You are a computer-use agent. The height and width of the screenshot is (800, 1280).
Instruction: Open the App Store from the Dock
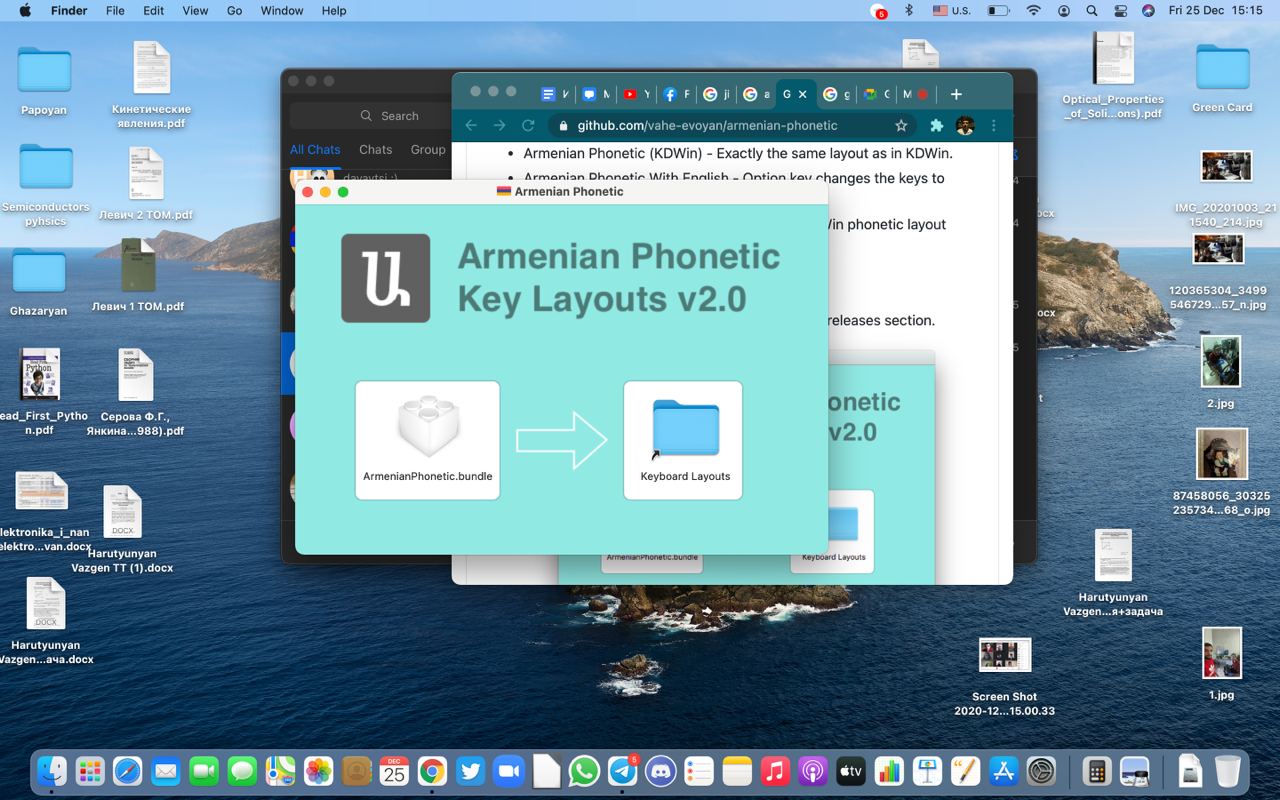coord(1003,771)
